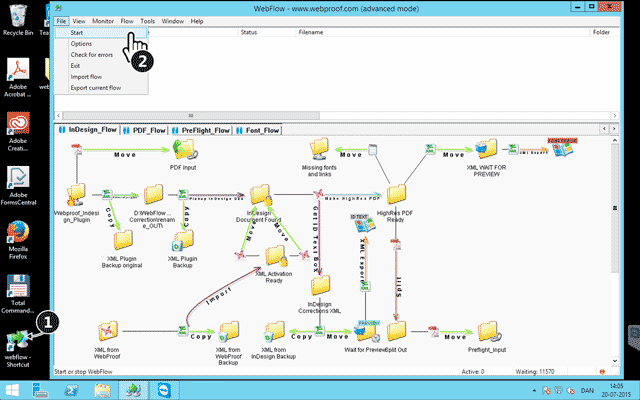Open Adobe Acrobat desktop shortcut
This screenshot has height=400, width=640.
[x=18, y=78]
